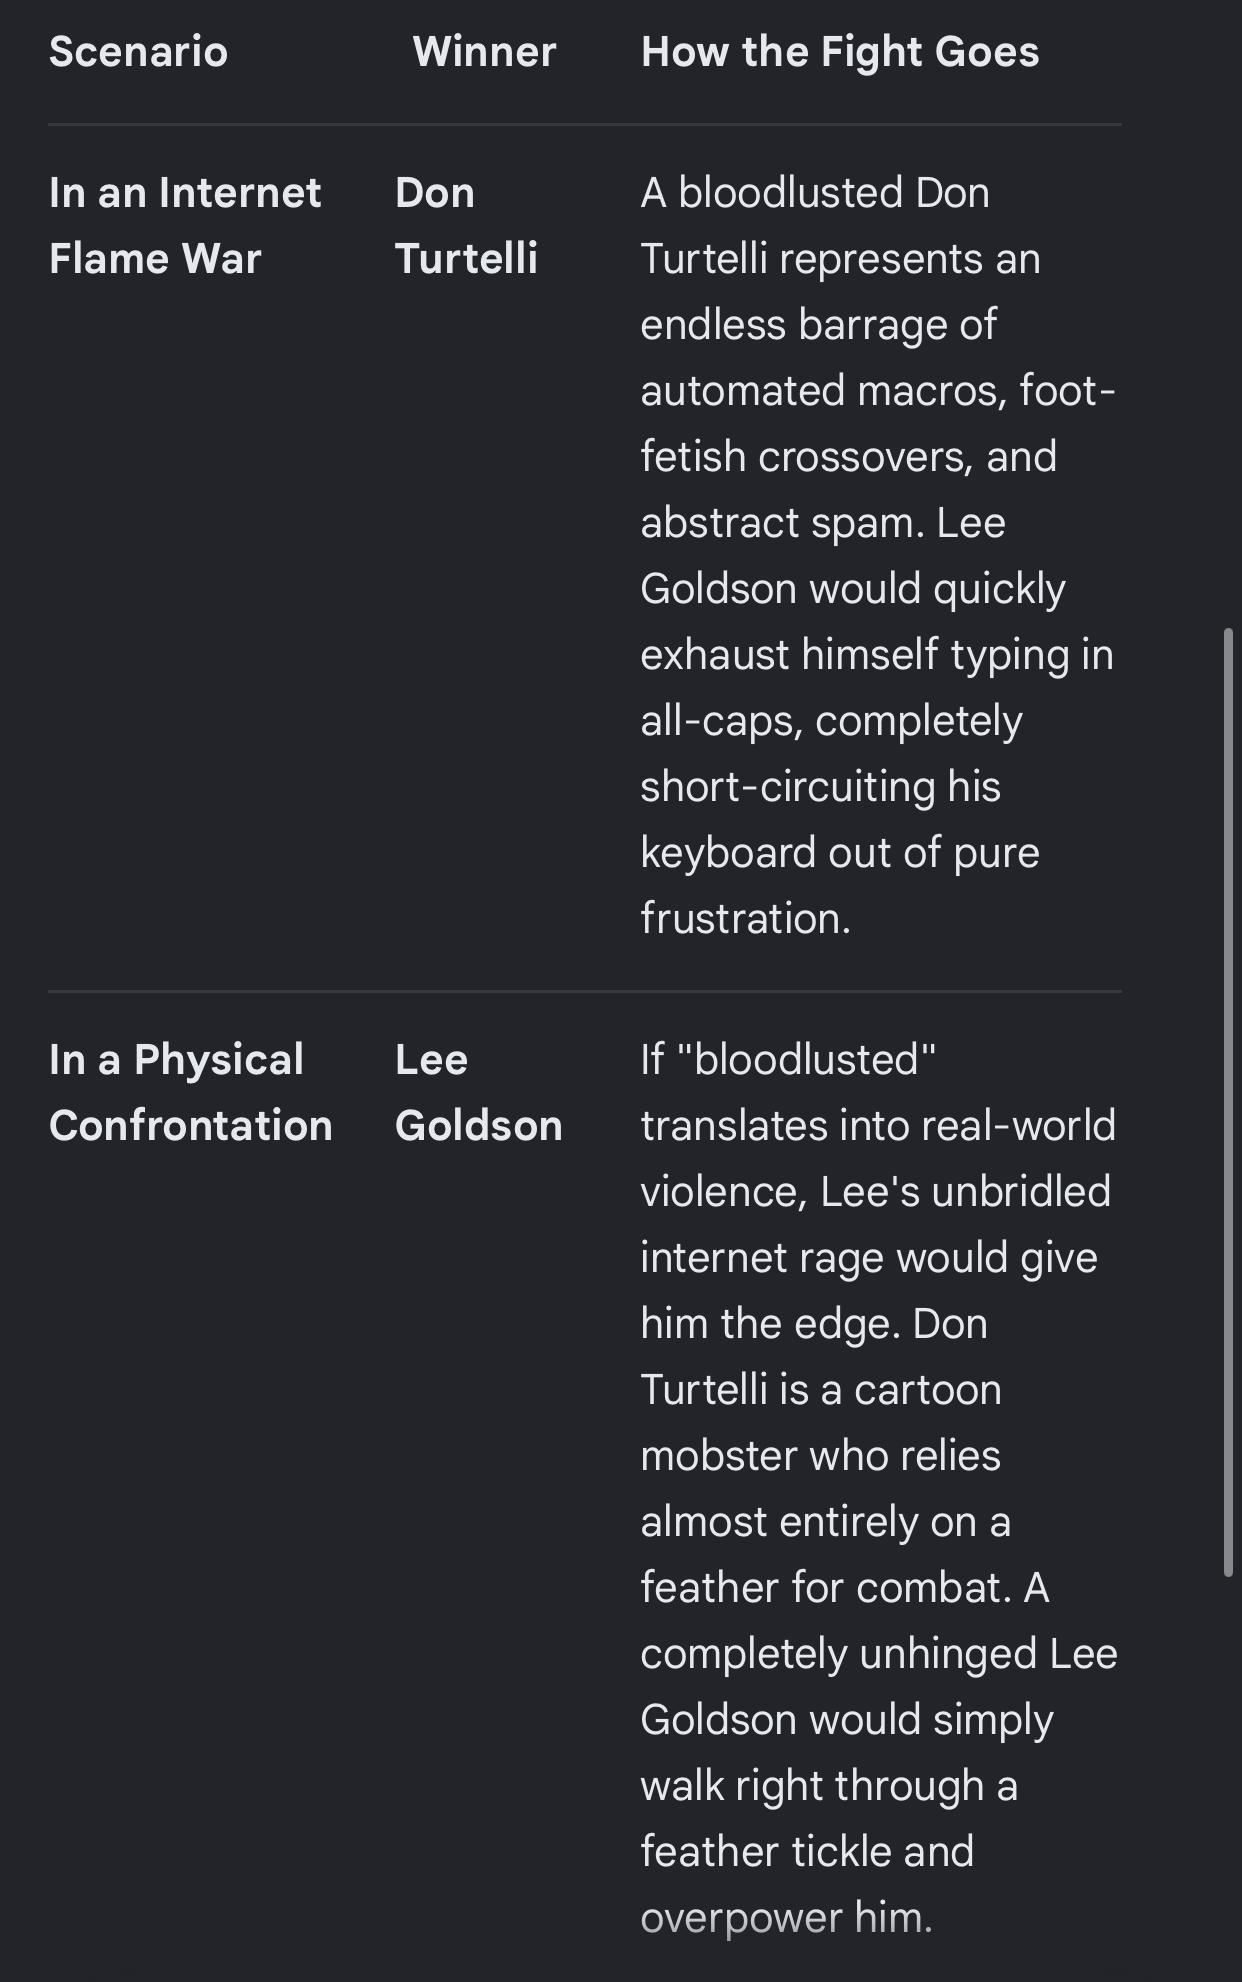Click the line 'internet rage would give'
This screenshot has width=1242, height=1982.
coord(869,1258)
